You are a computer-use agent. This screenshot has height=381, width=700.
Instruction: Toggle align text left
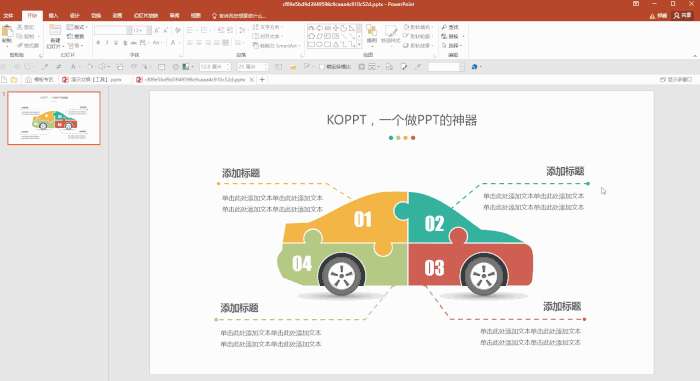coord(190,43)
